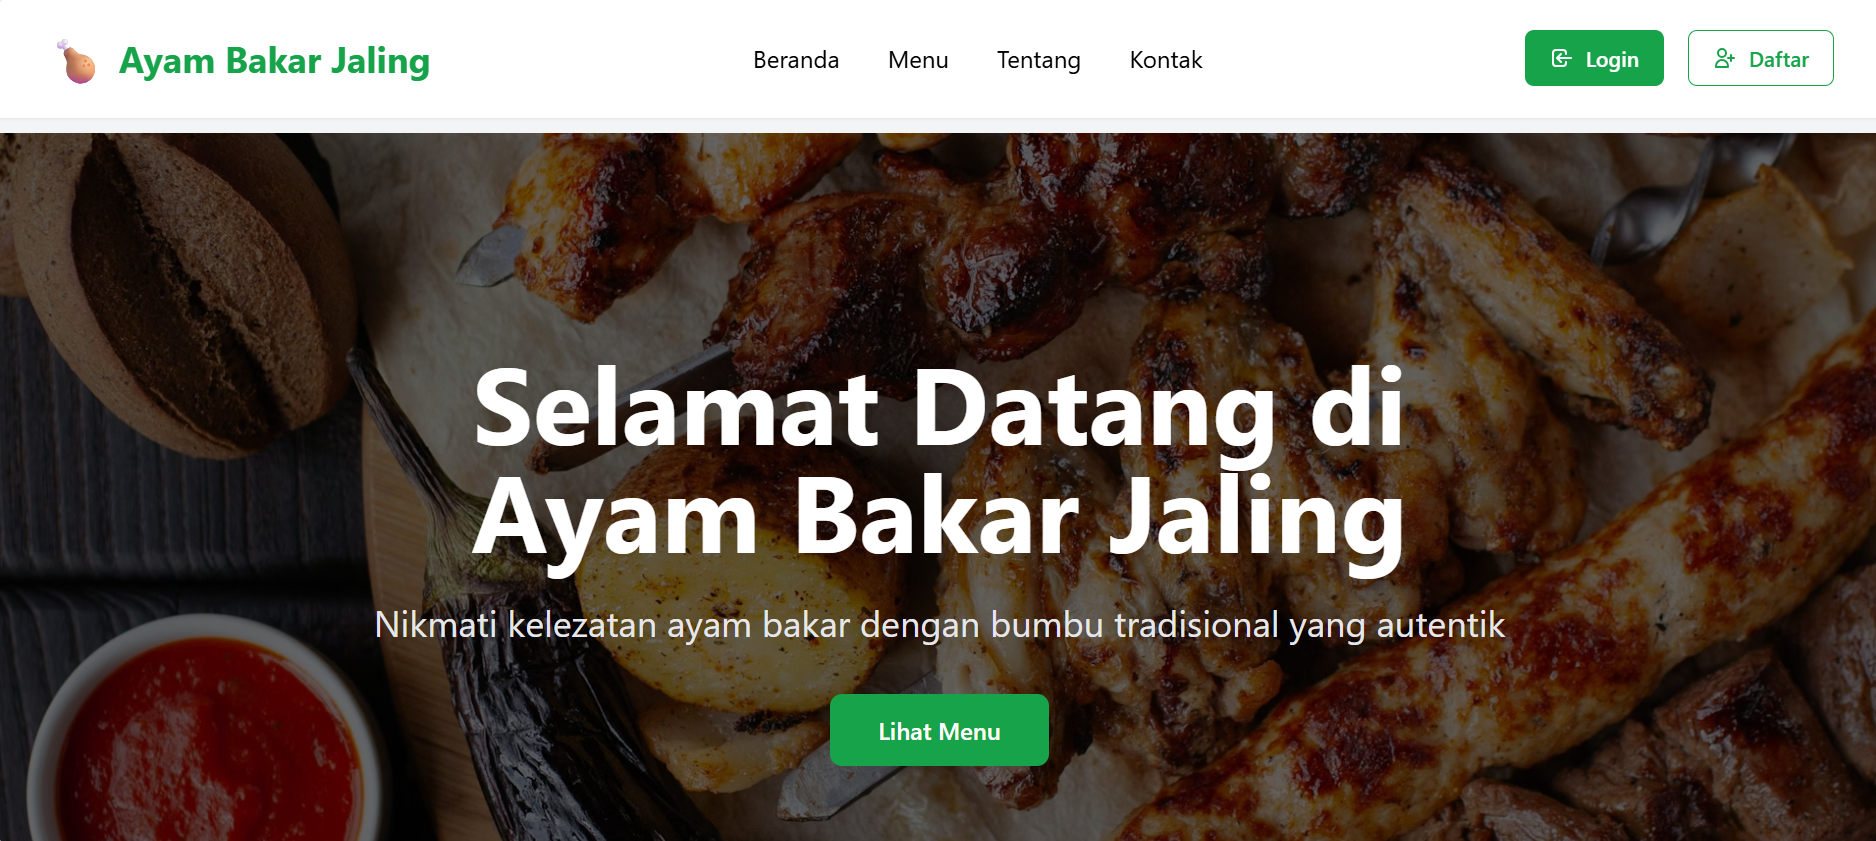The image size is (1876, 841).
Task: Select Tentang in the navigation bar
Action: click(1038, 60)
